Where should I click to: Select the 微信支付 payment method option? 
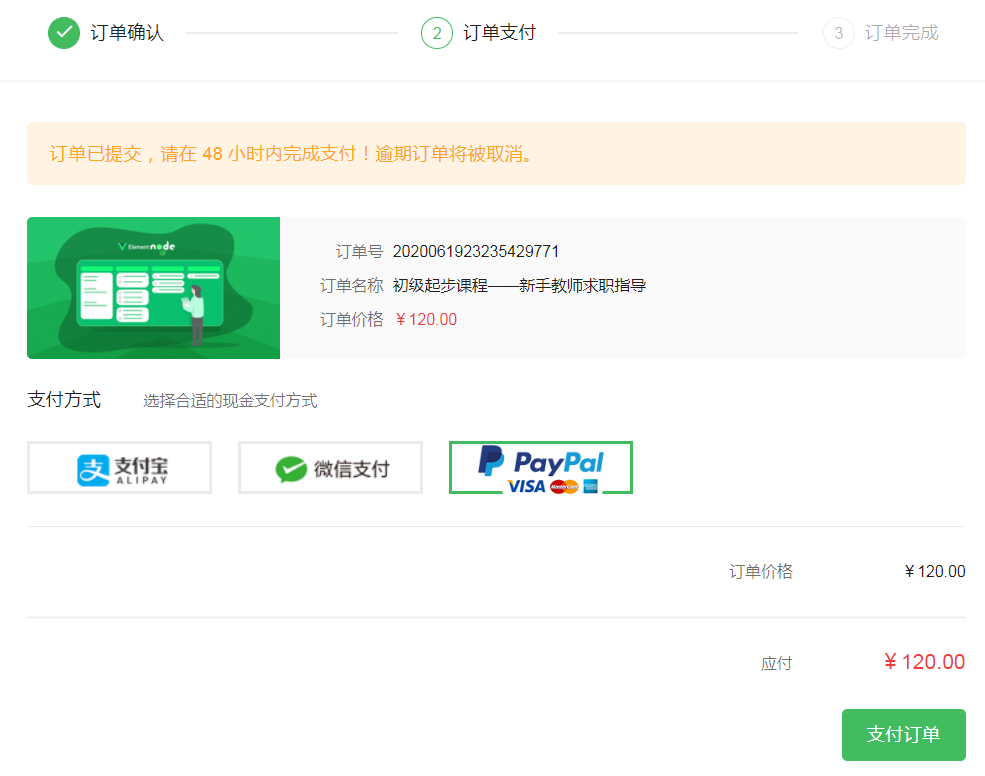[330, 467]
